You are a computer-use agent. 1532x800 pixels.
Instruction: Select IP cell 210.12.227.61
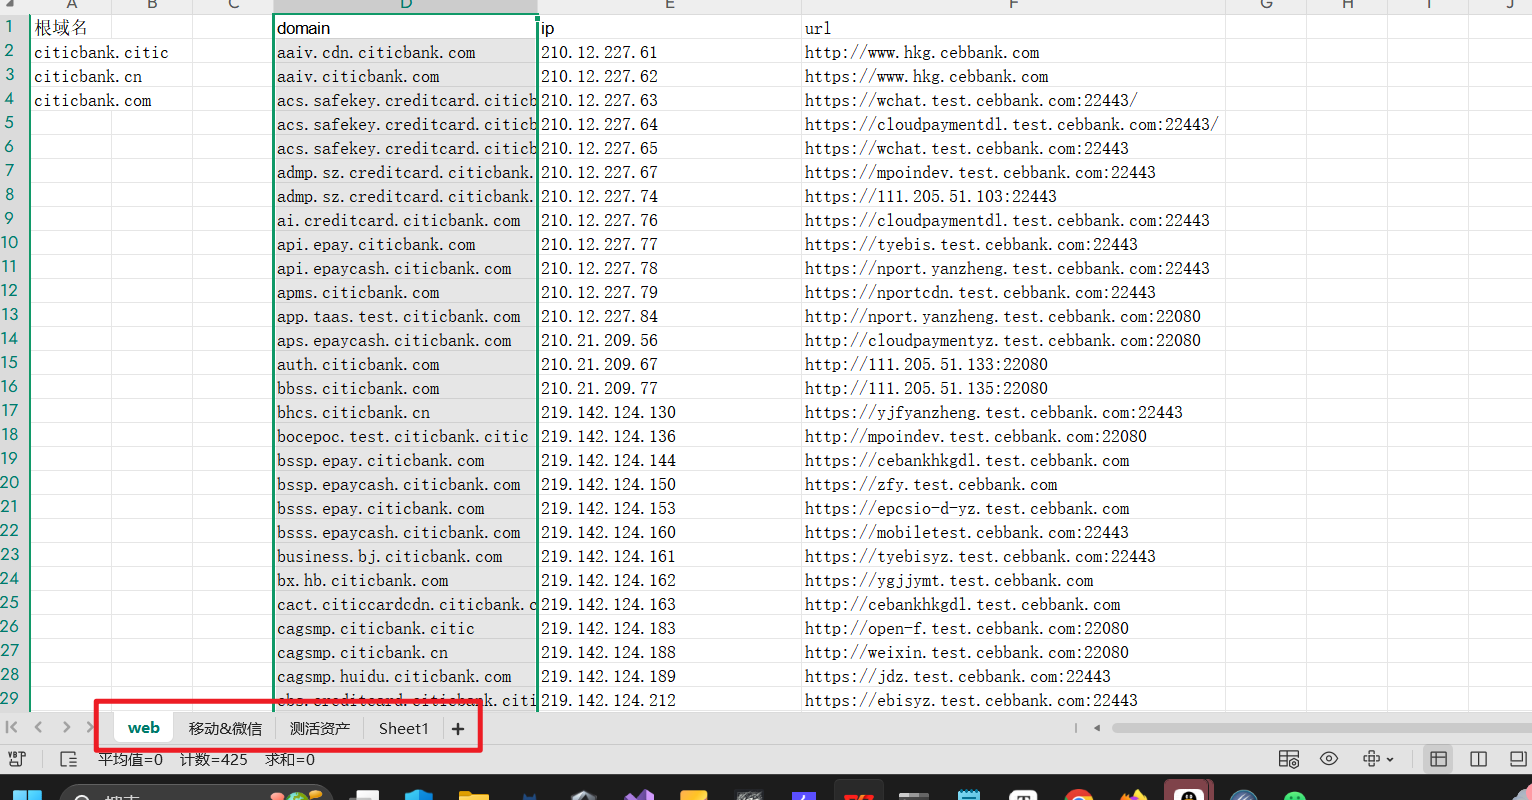coord(670,52)
